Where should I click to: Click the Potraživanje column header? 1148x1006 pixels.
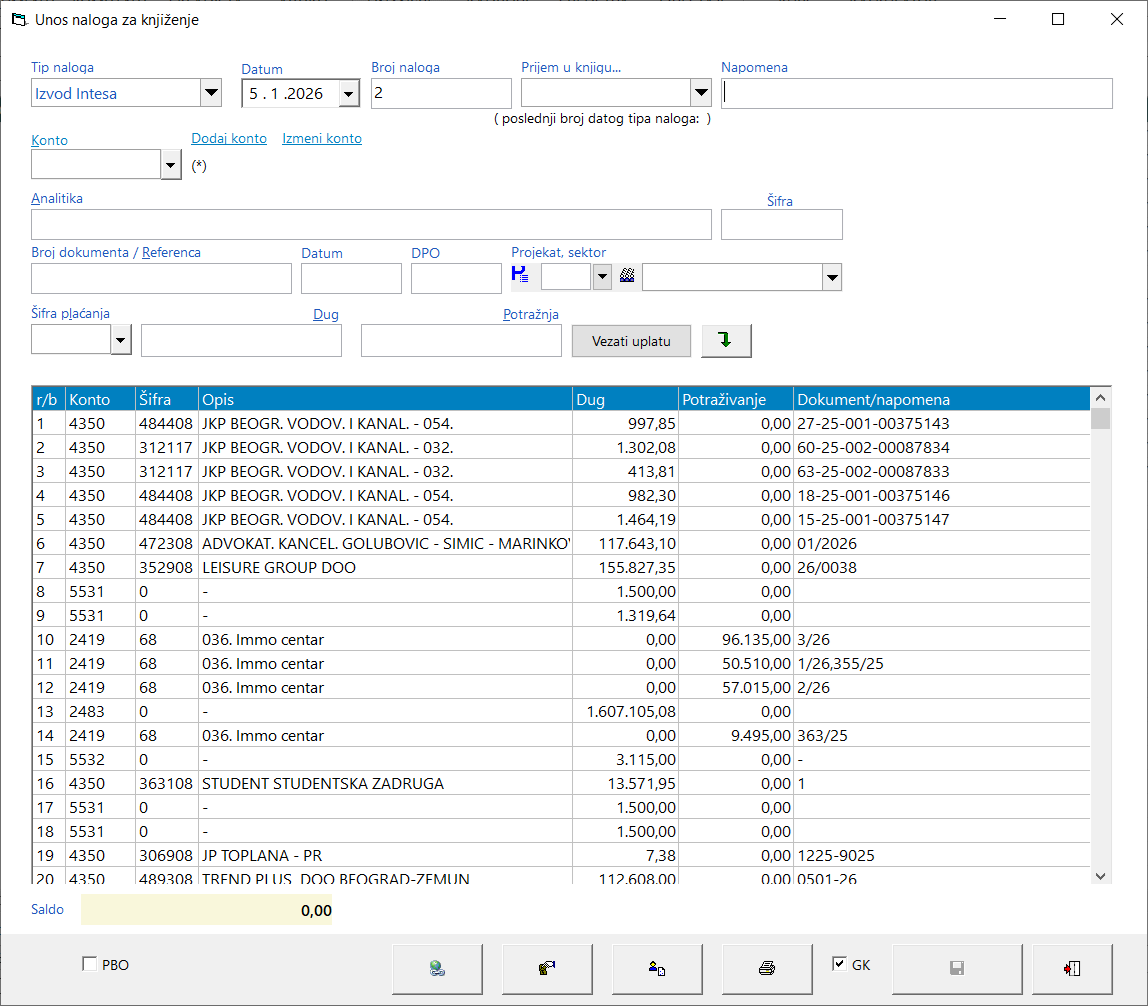point(736,400)
